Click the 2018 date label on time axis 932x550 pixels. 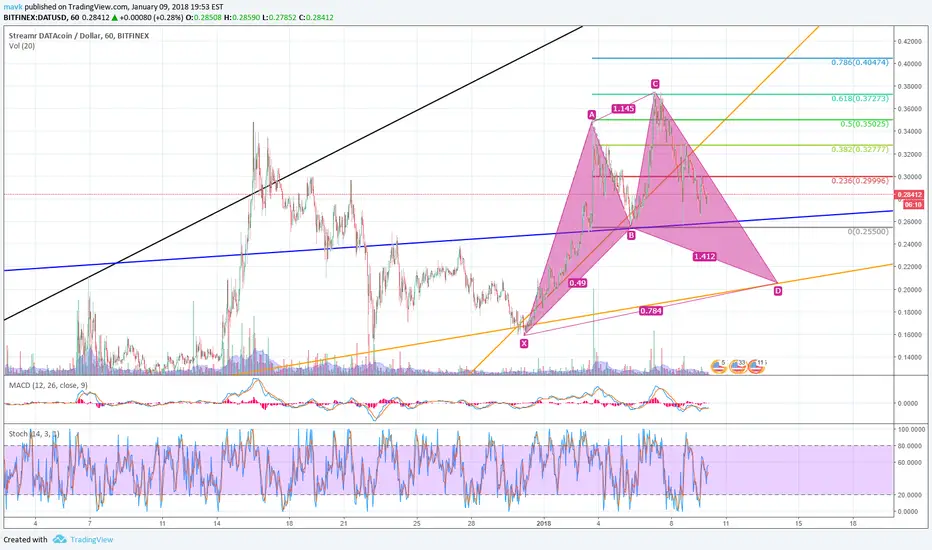[x=544, y=524]
